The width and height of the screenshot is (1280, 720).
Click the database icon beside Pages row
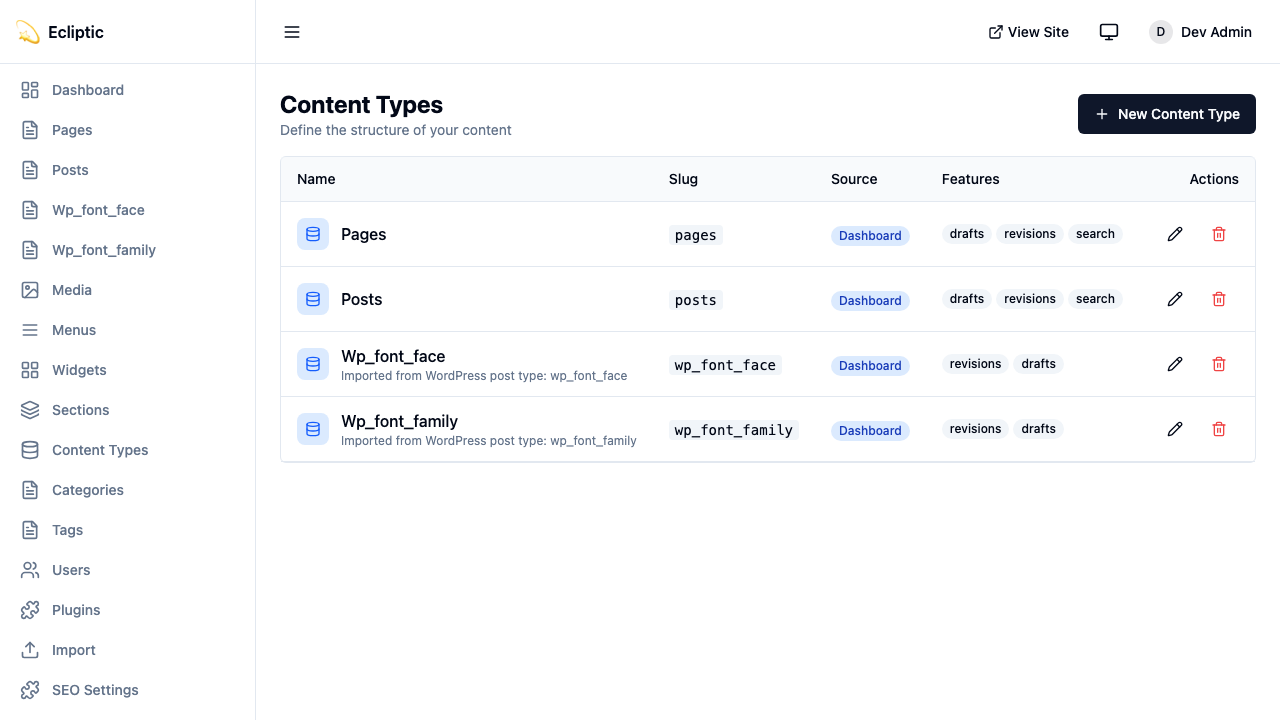[313, 234]
